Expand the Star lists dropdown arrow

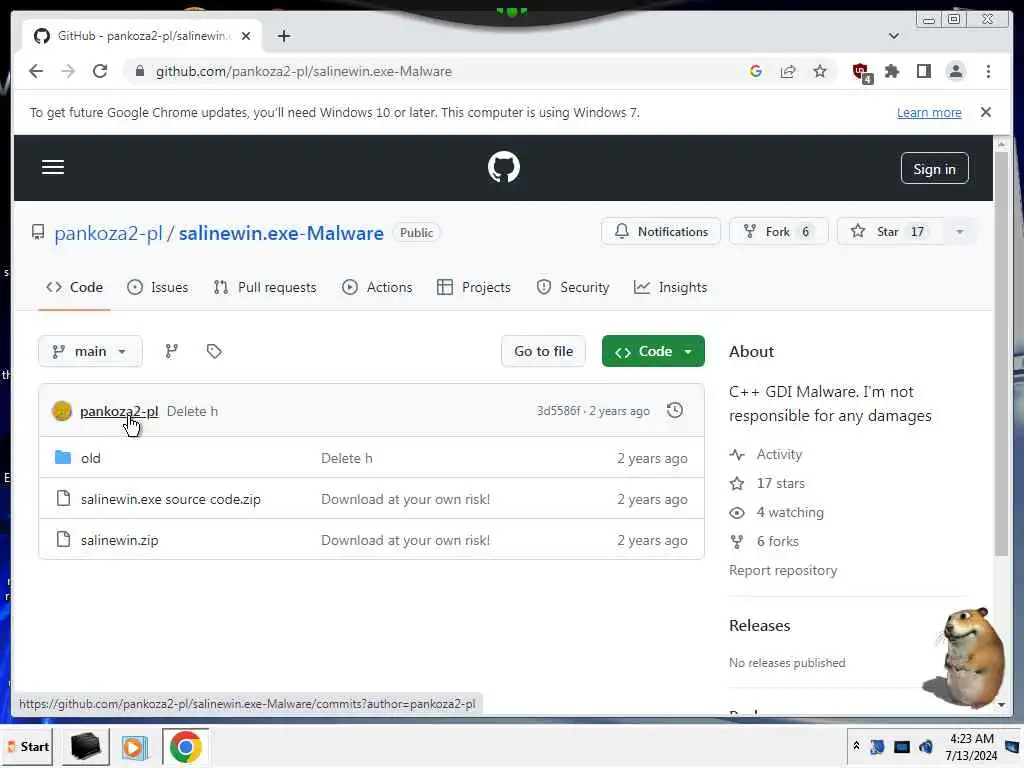[960, 231]
